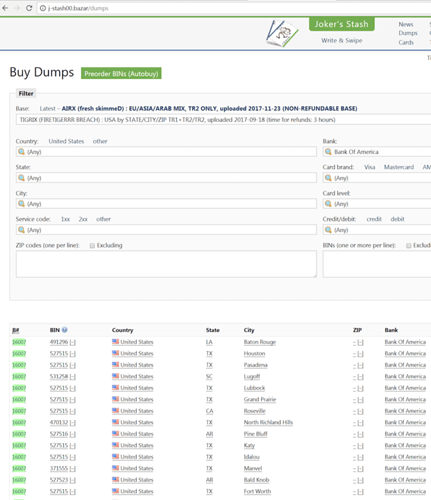Screen dimensions: 431x500
Task: Click the city link 'Houston'
Action: click(254, 353)
